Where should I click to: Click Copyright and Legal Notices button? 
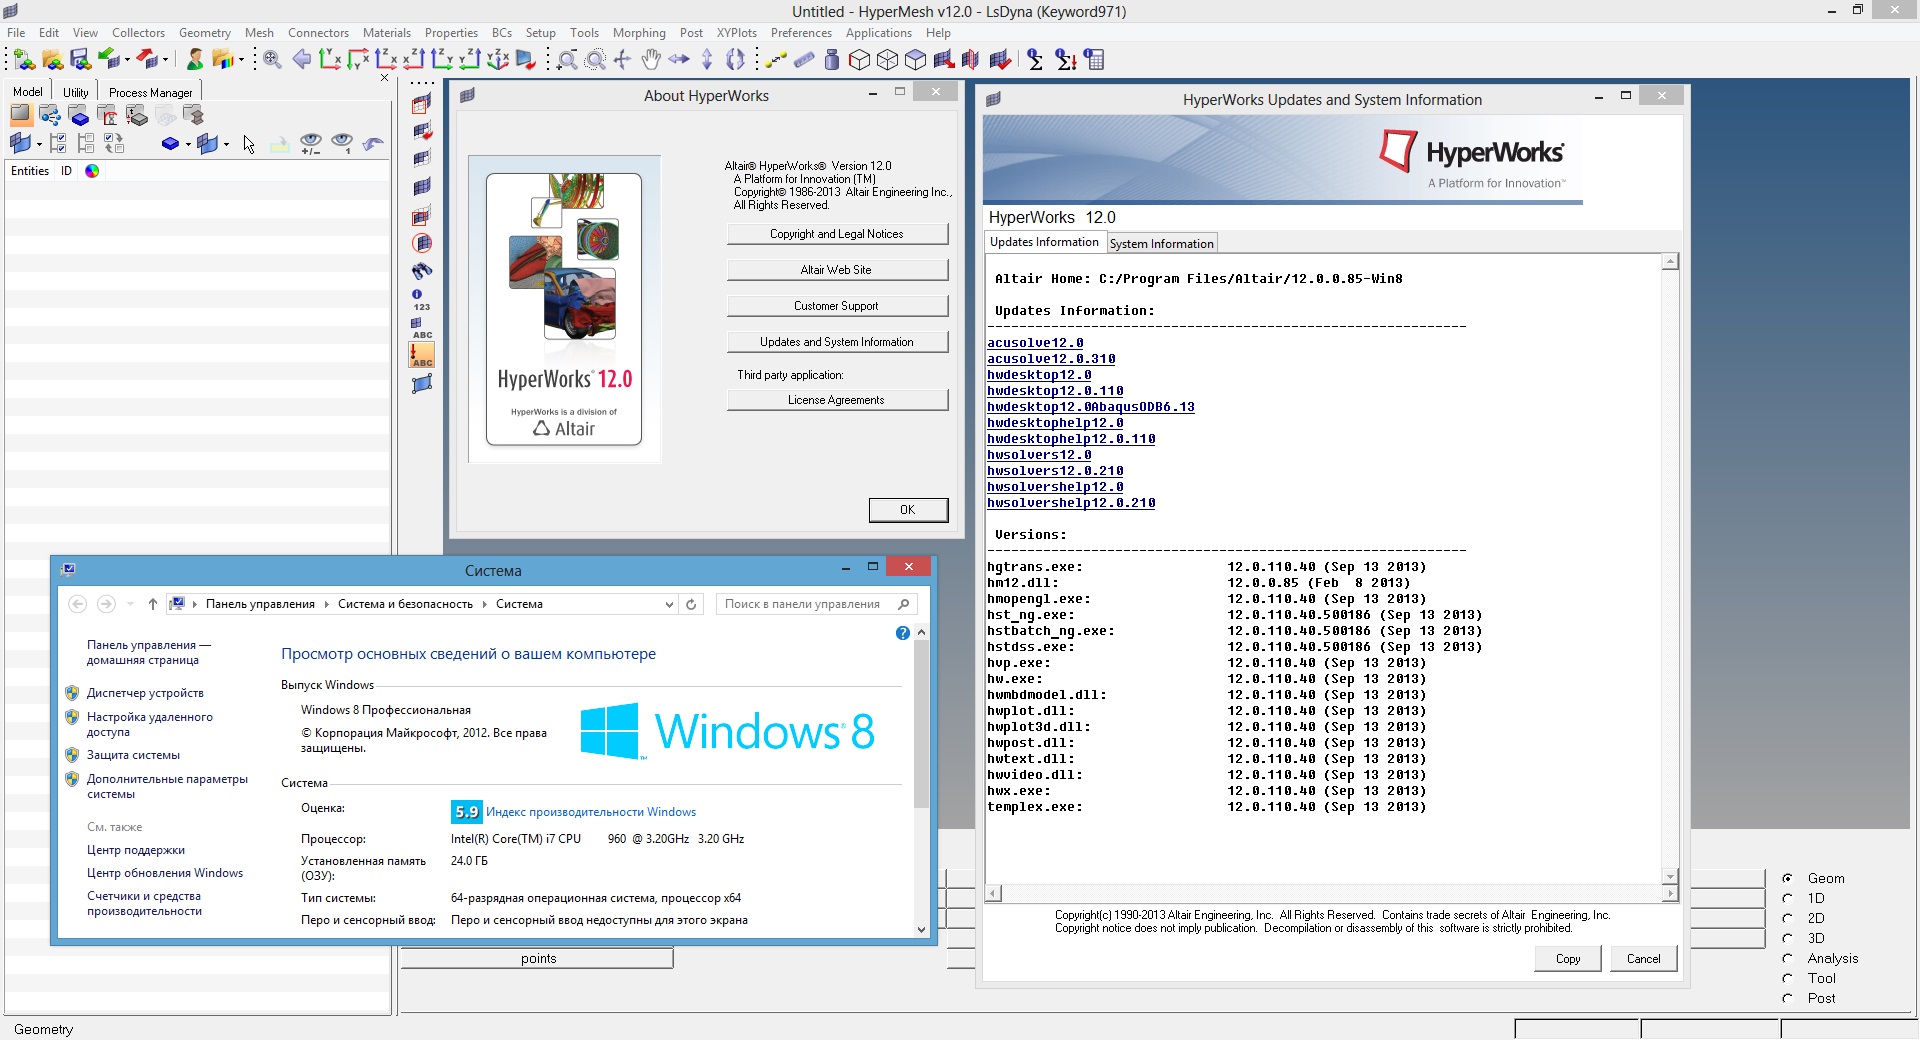pyautogui.click(x=837, y=234)
